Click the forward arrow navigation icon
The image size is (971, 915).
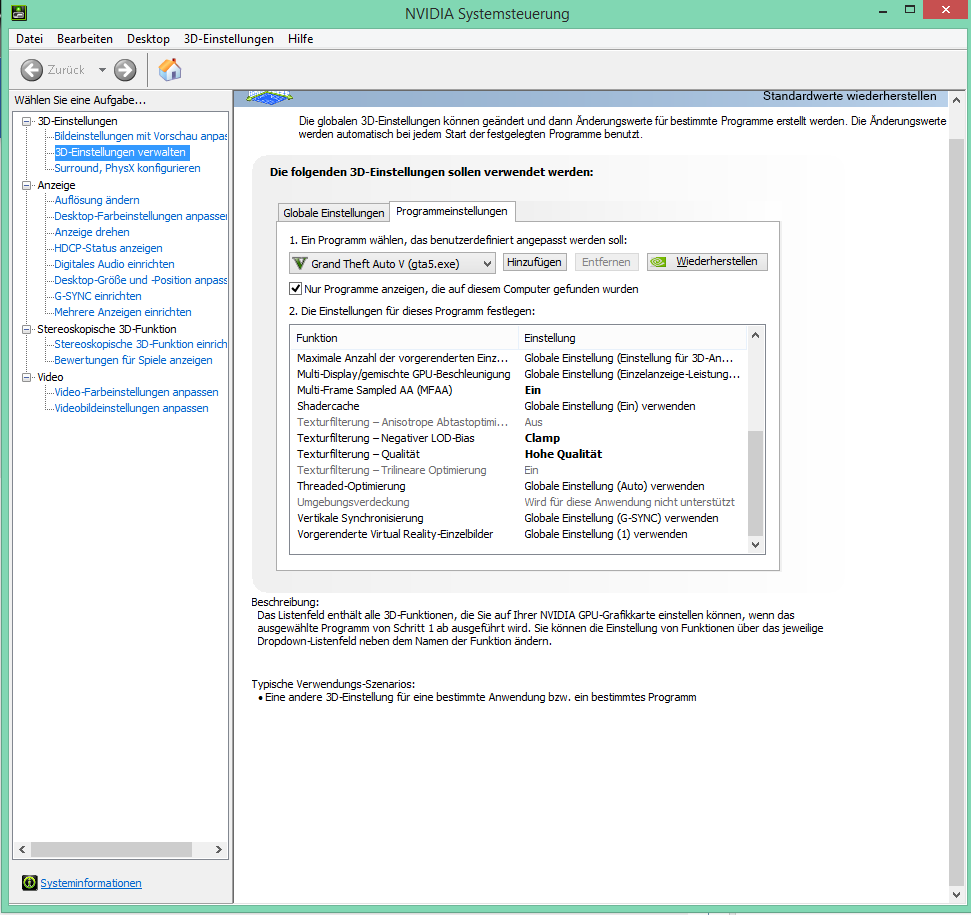click(125, 70)
